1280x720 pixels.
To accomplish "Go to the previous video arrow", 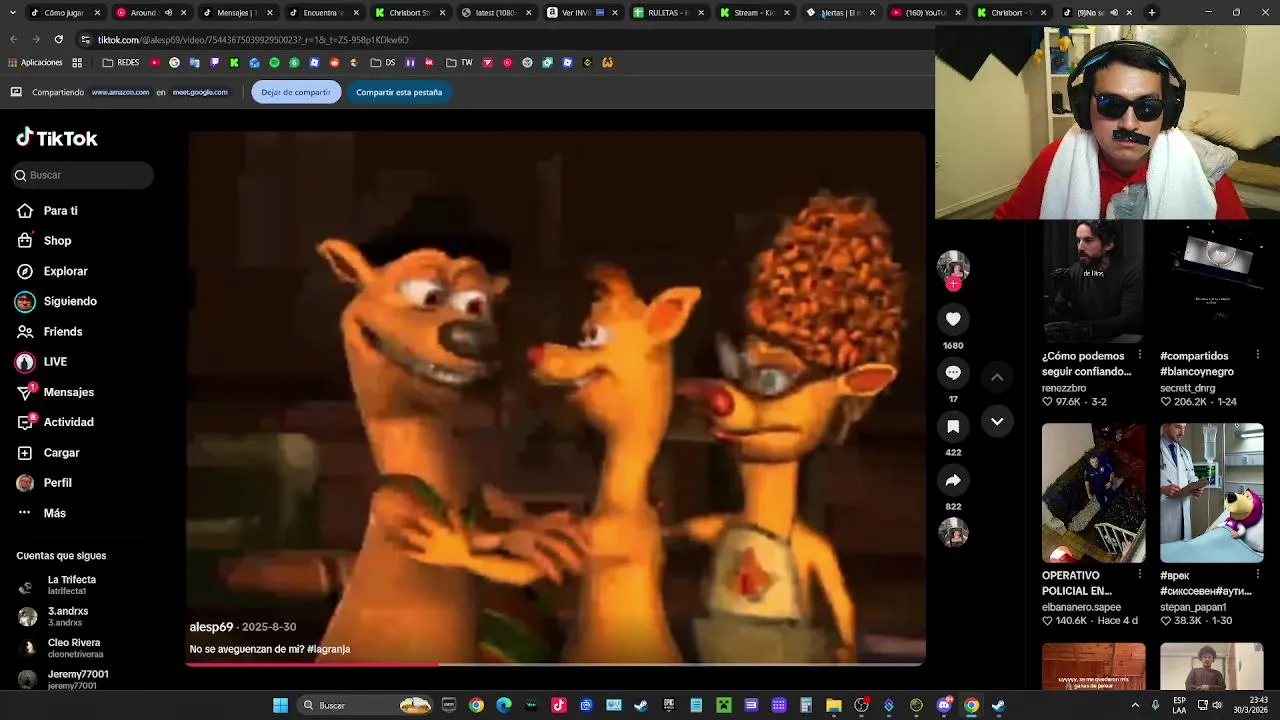I will (x=997, y=377).
